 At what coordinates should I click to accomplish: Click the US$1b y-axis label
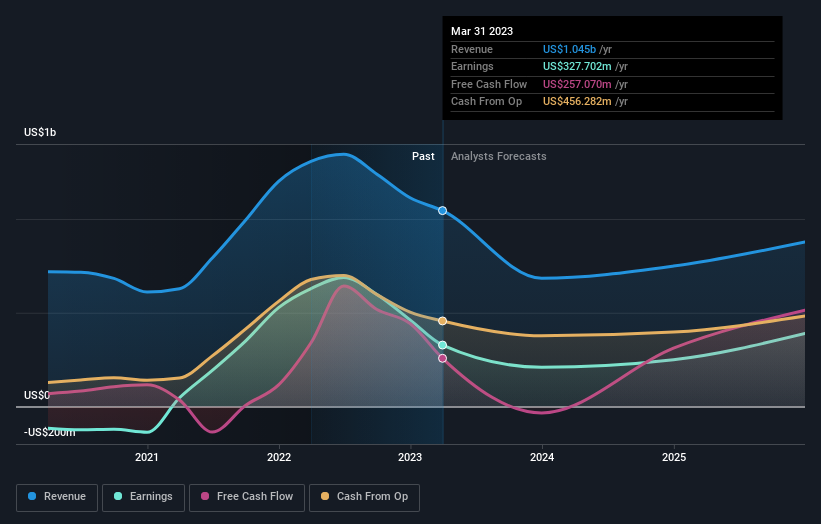[x=40, y=132]
